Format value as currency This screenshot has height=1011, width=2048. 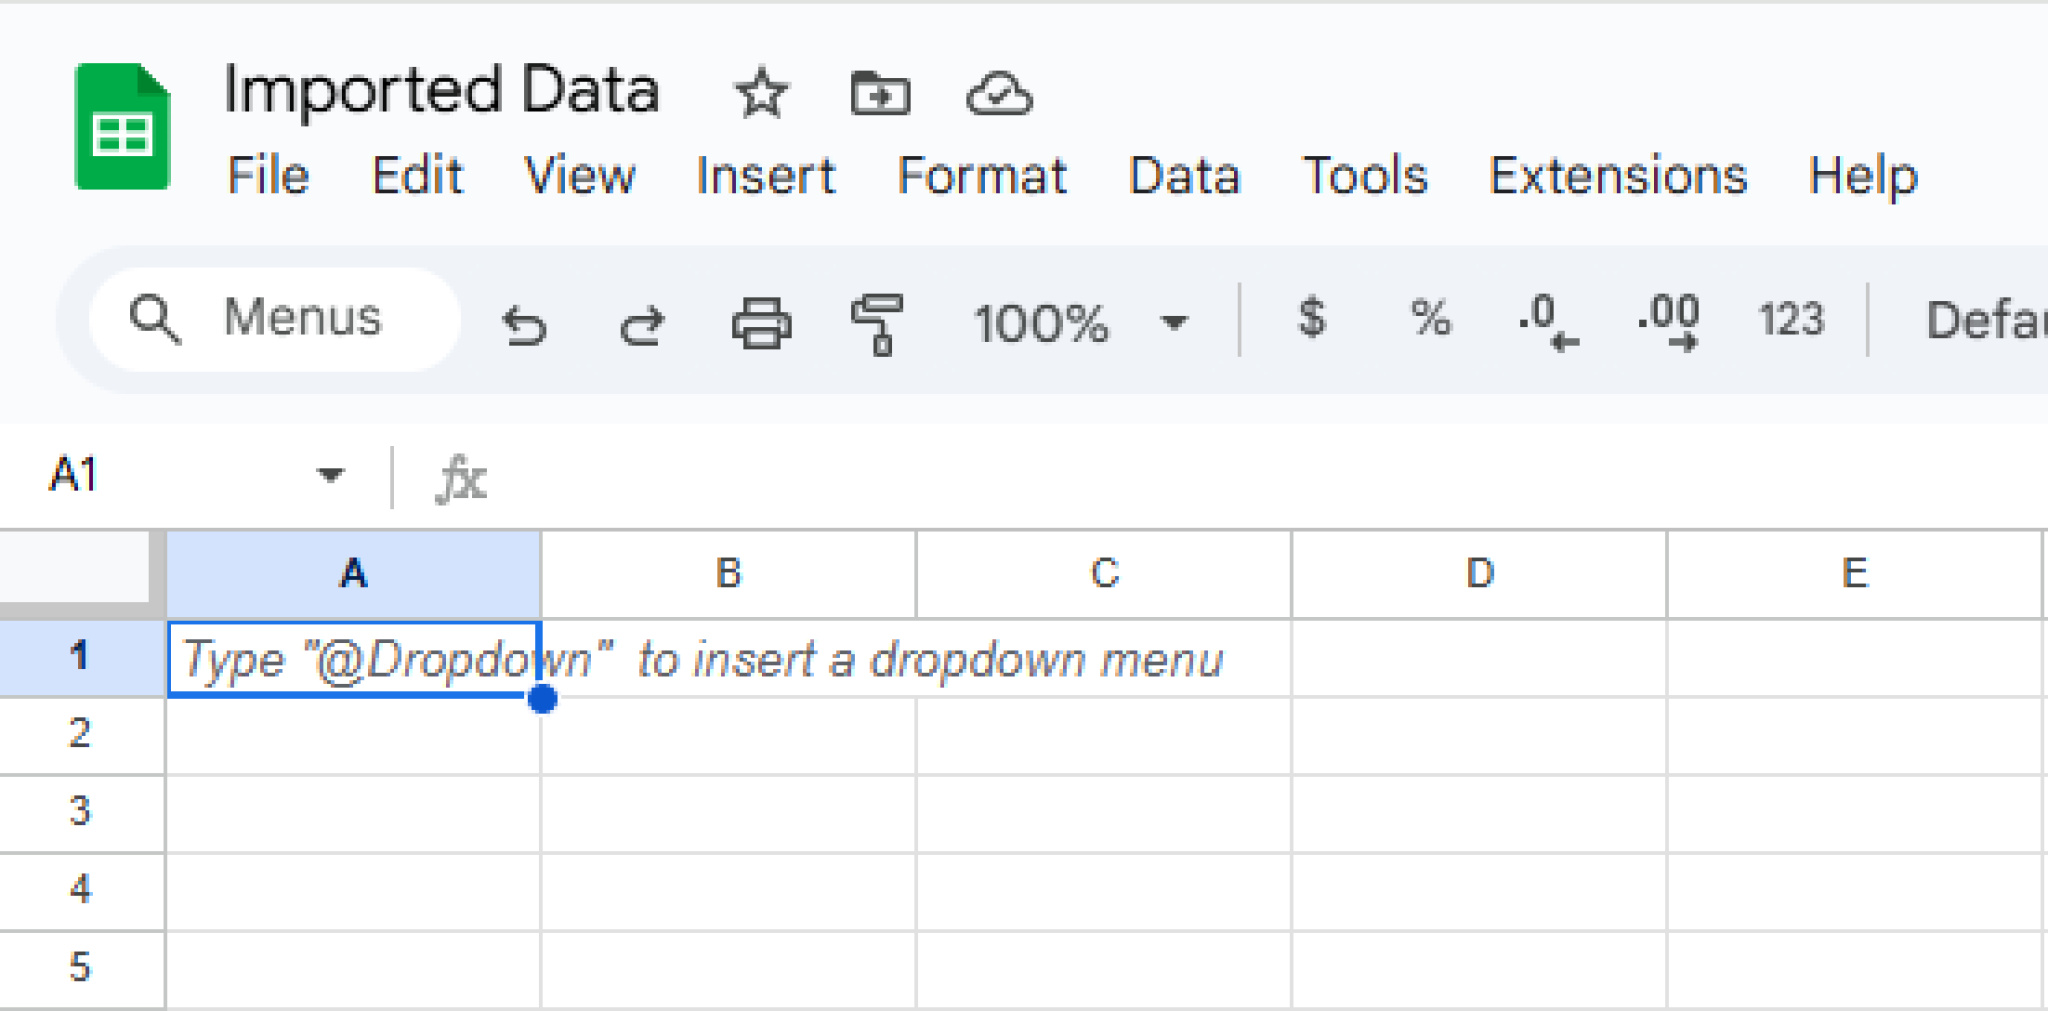pos(1312,322)
